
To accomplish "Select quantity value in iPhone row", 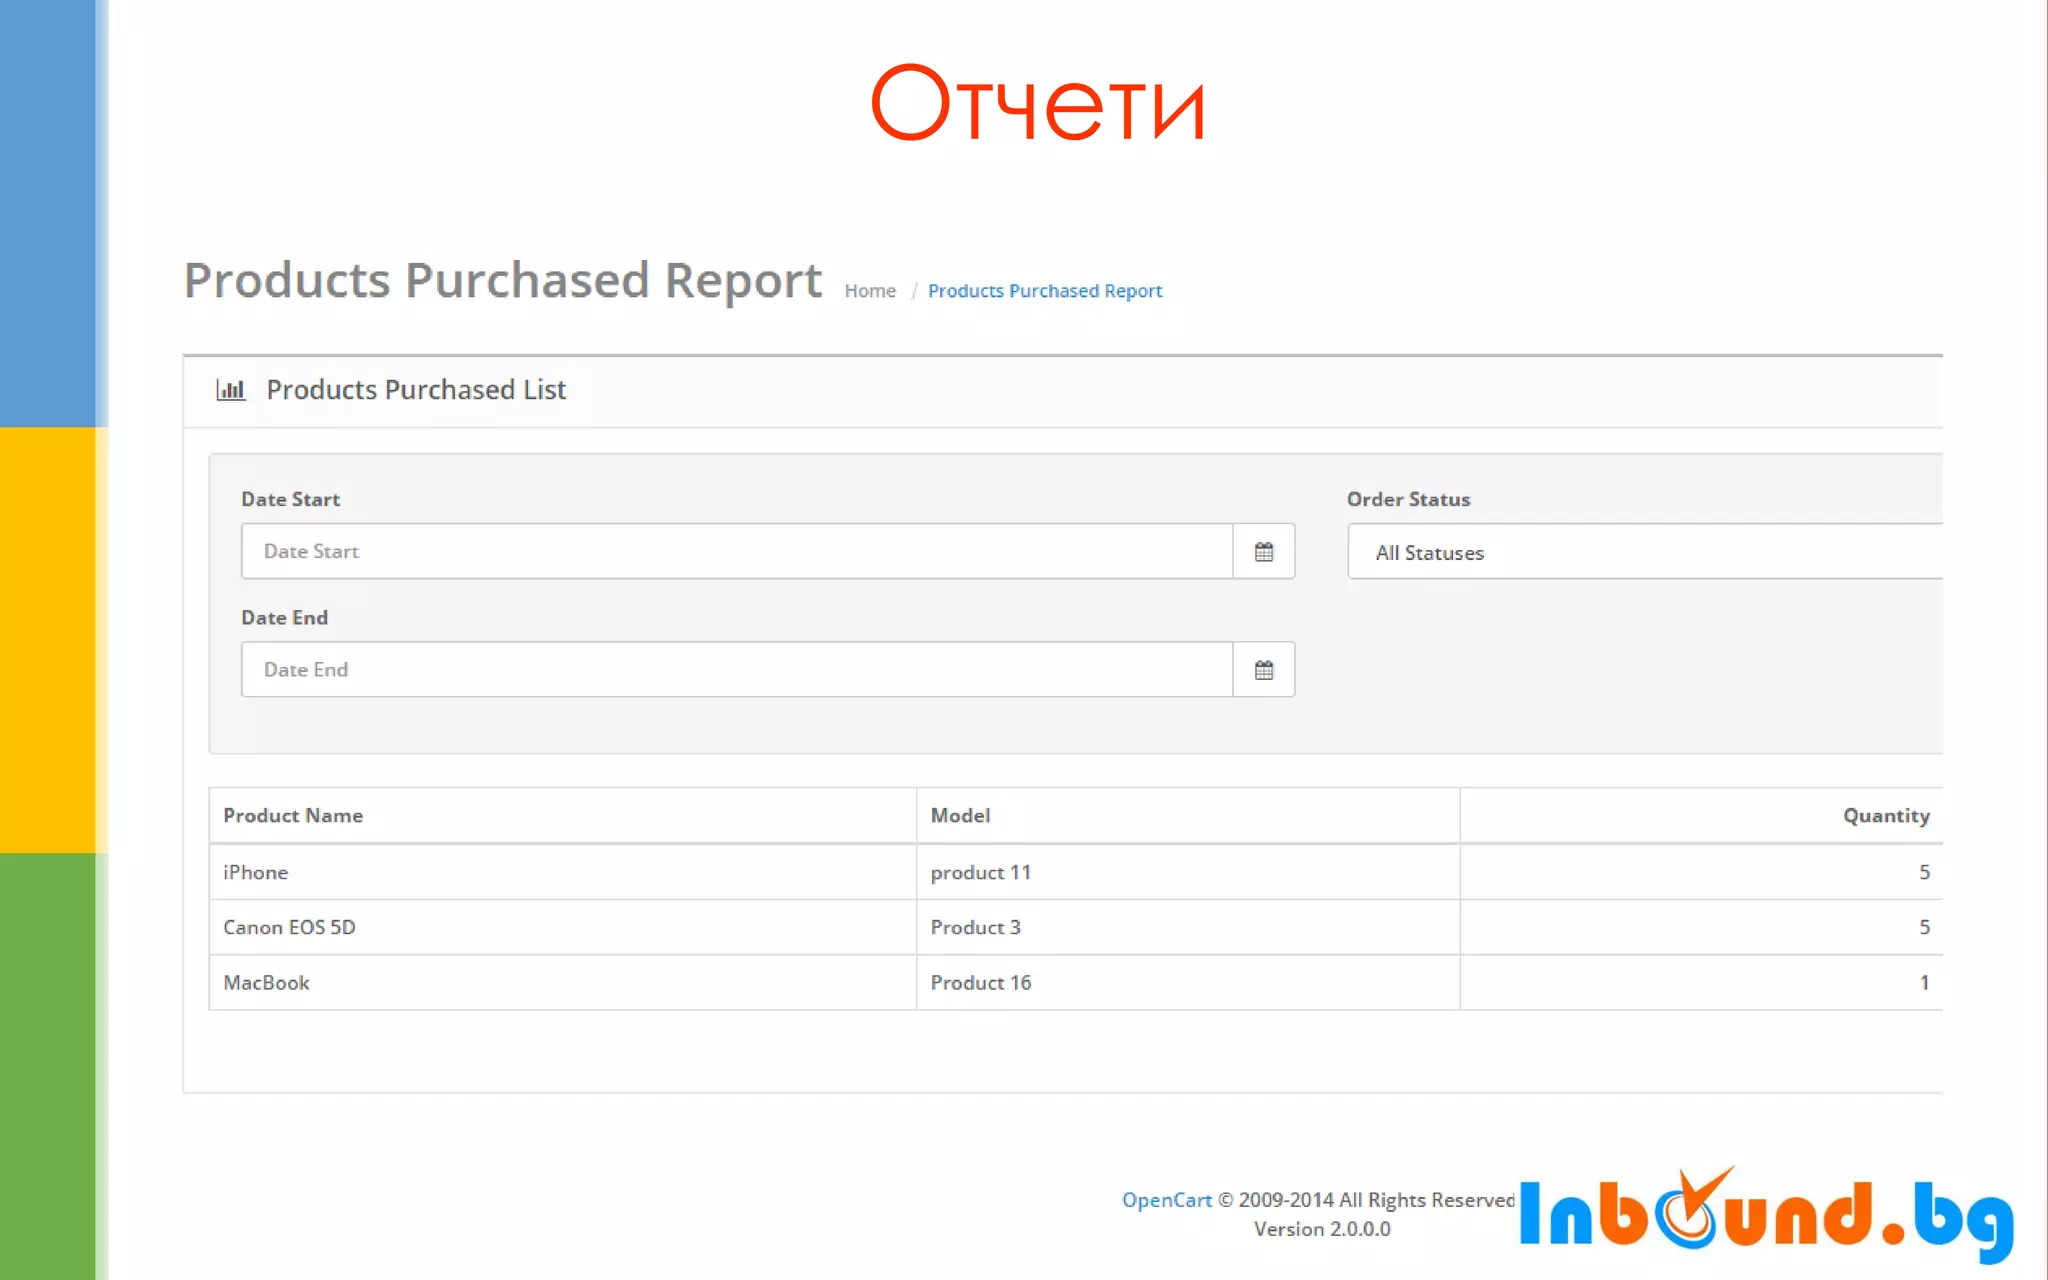I will (x=1924, y=872).
